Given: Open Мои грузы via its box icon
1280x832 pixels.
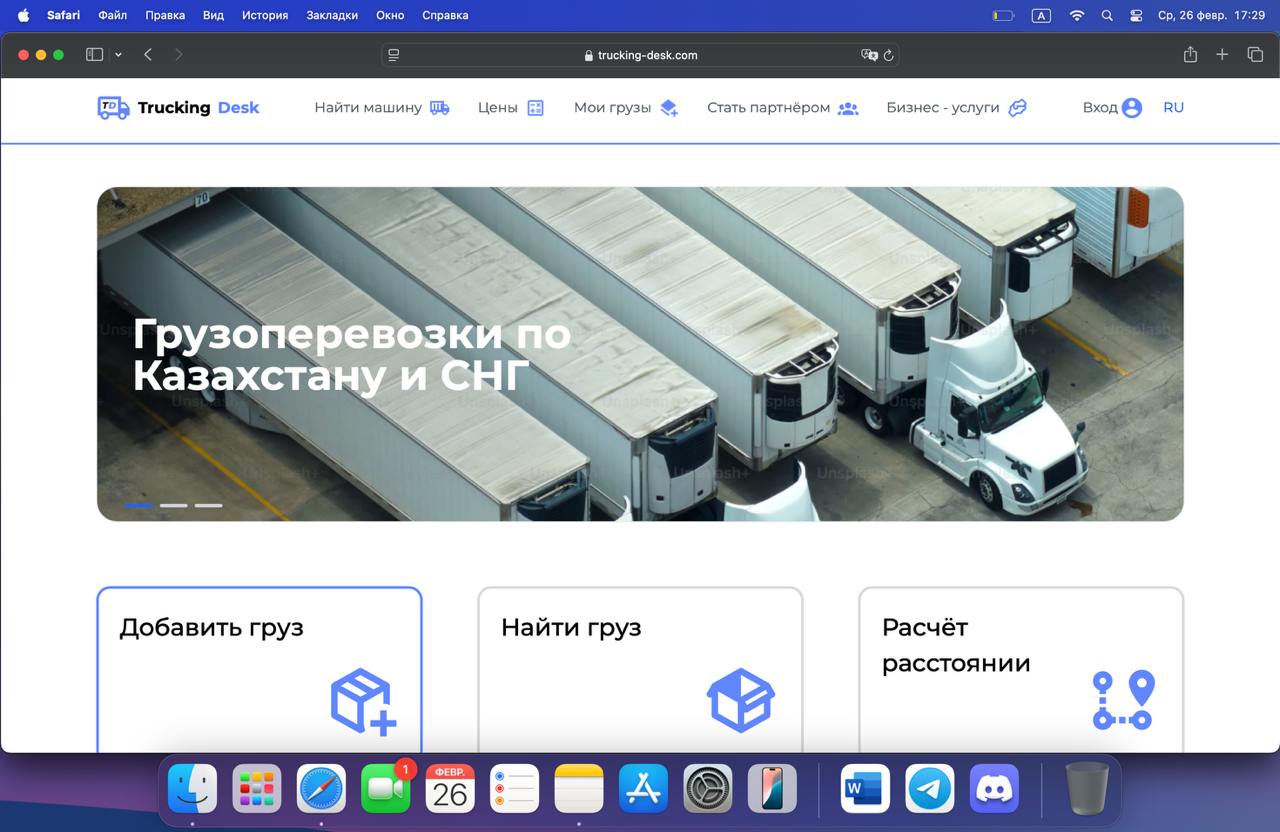Looking at the screenshot, I should pos(667,107).
